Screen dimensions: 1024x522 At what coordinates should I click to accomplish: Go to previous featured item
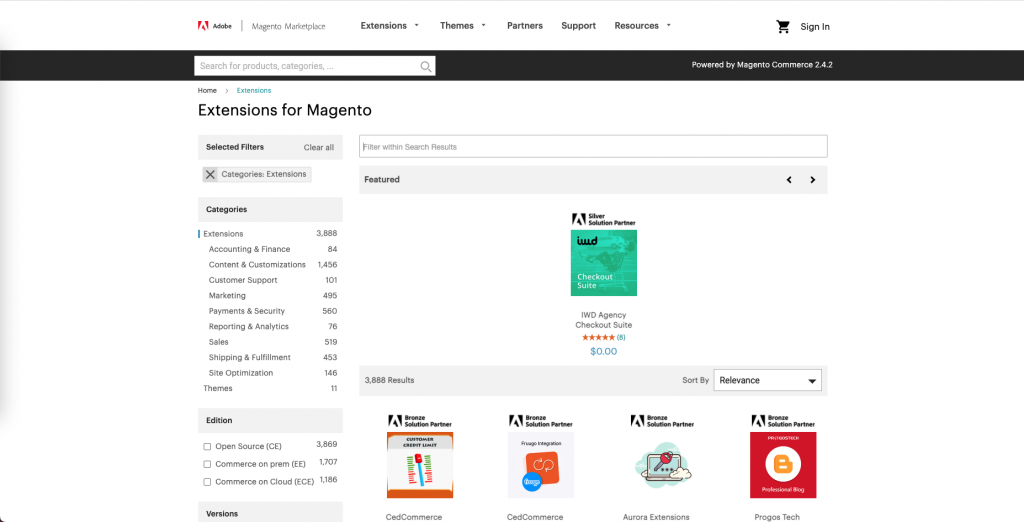tap(789, 180)
